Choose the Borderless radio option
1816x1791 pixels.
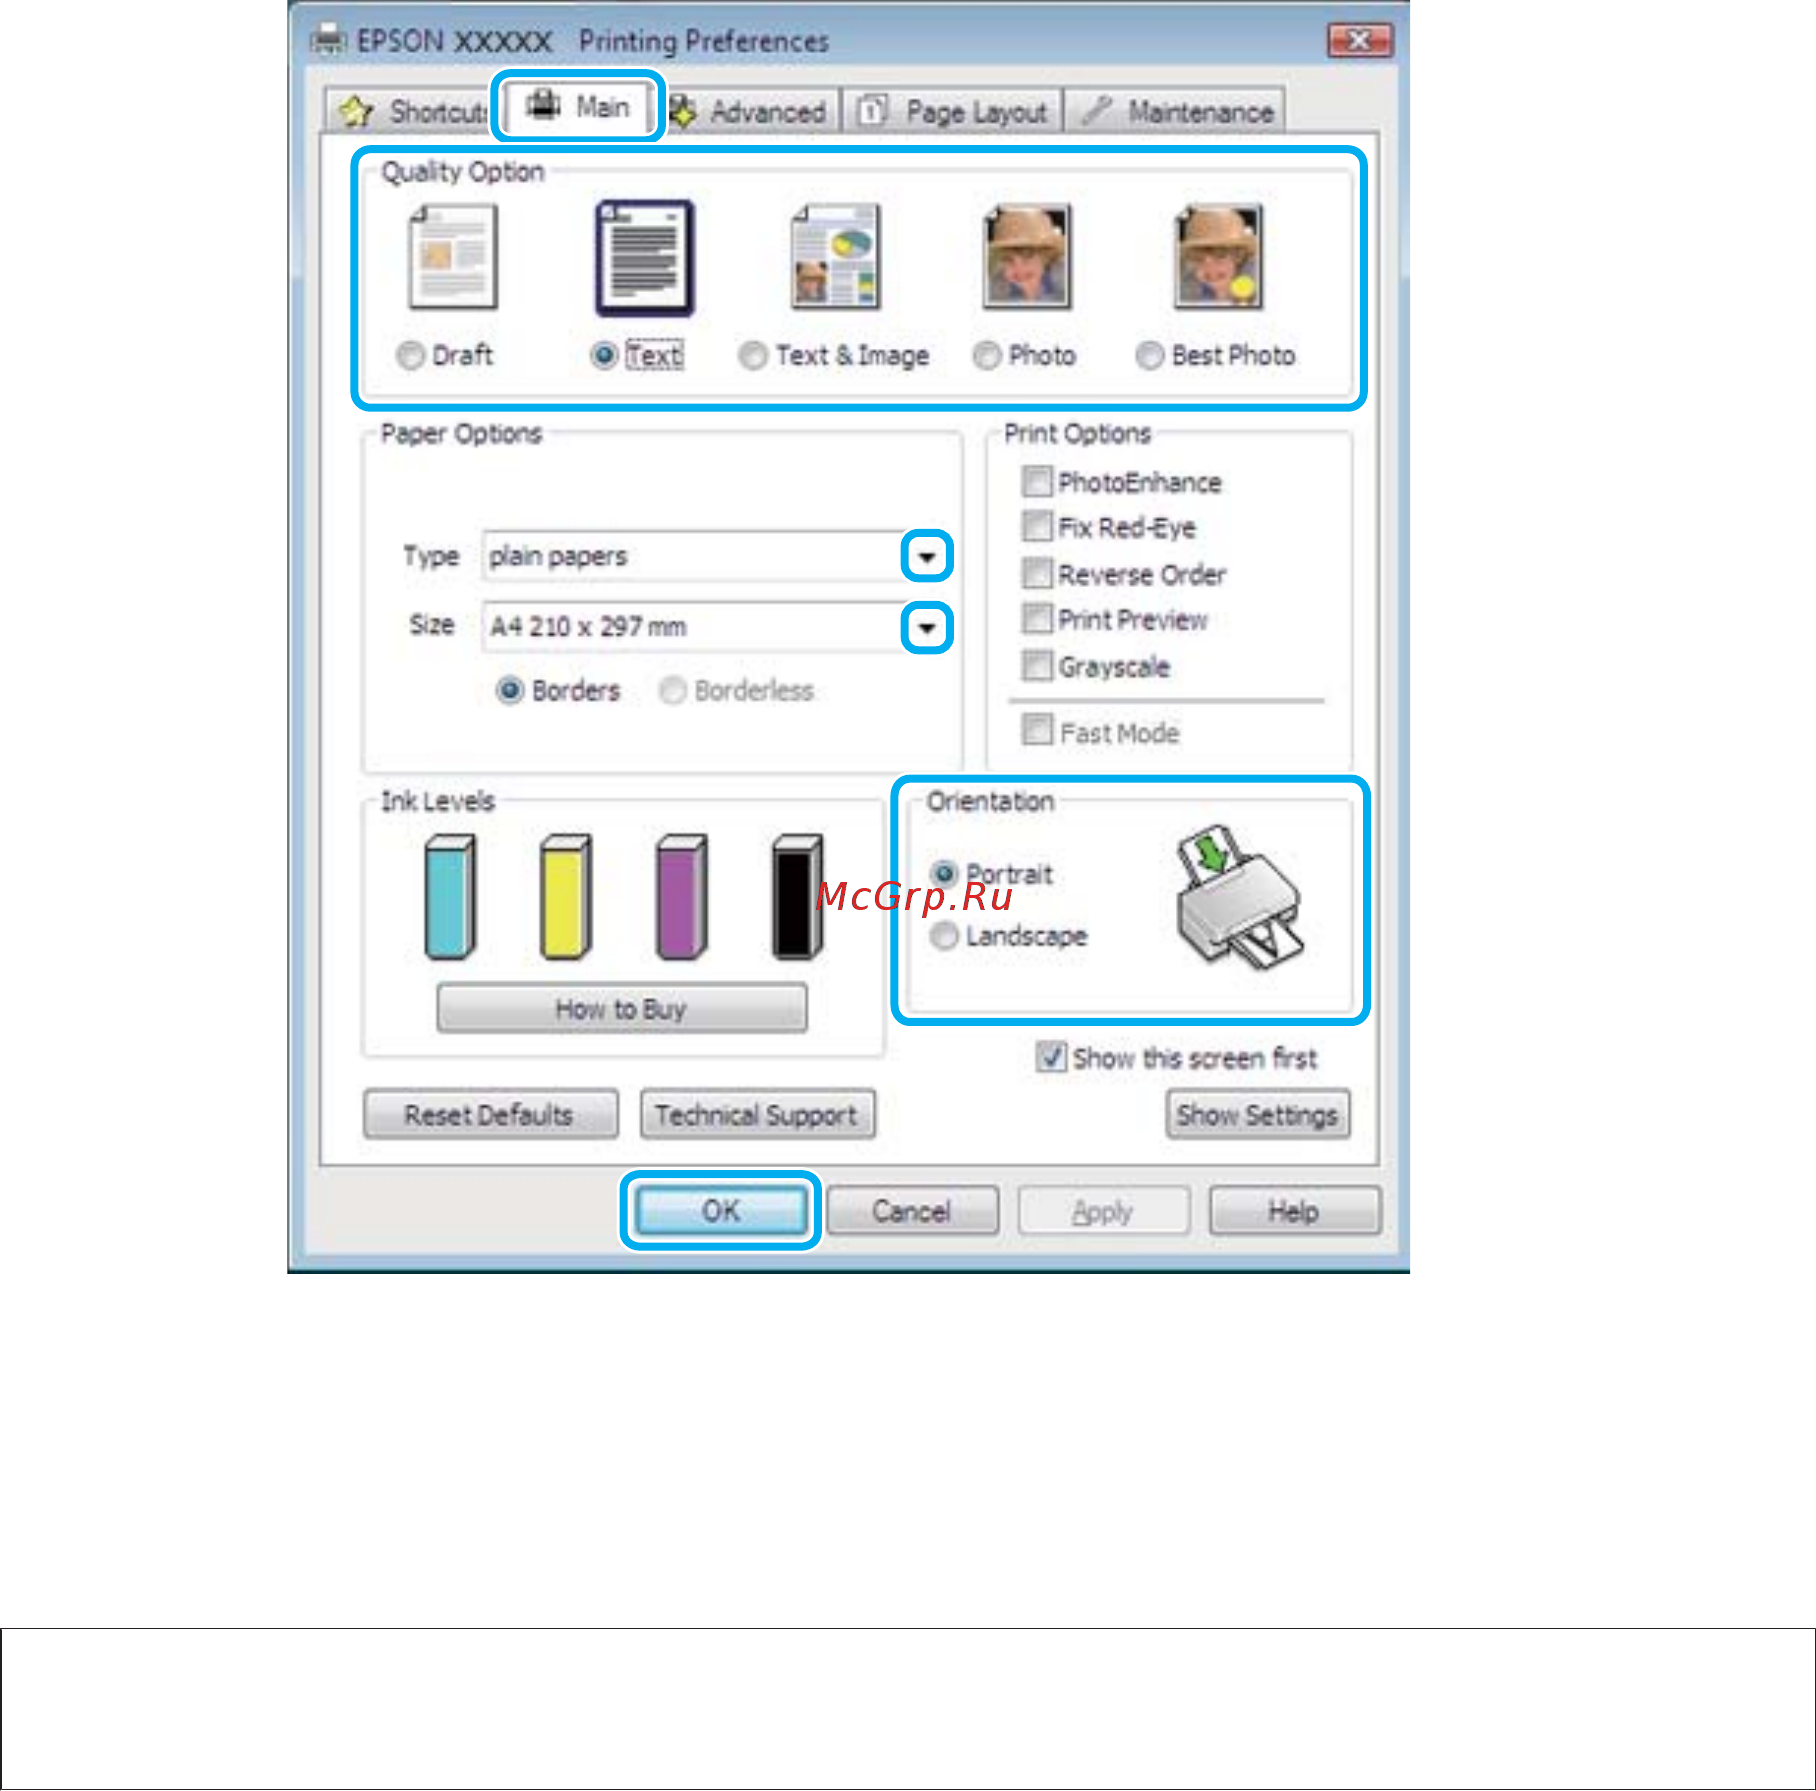[673, 690]
